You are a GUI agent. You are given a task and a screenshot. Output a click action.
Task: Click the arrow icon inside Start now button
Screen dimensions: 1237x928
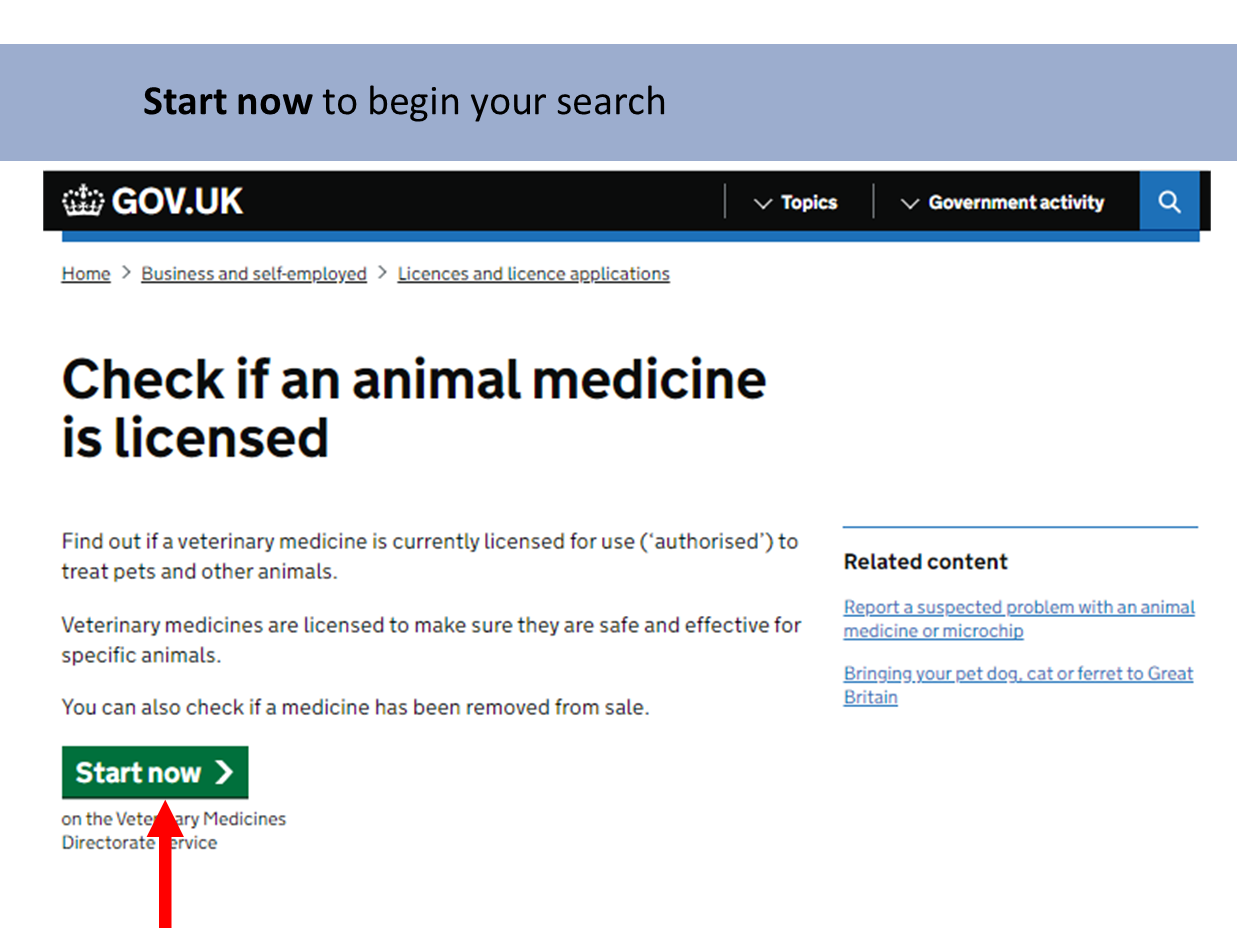click(224, 773)
